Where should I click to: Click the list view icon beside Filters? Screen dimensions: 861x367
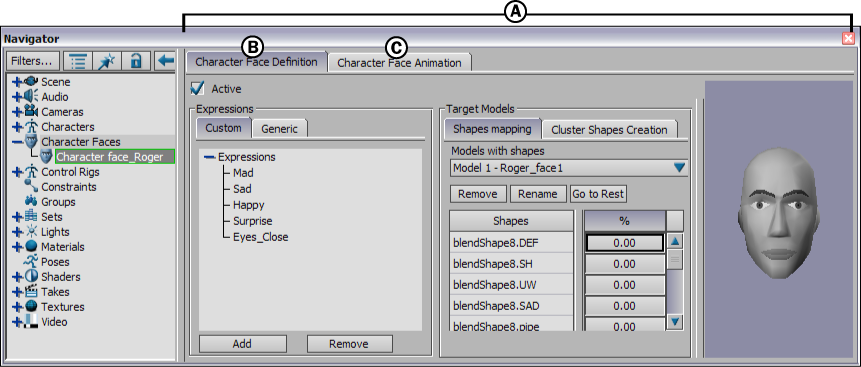[x=78, y=61]
